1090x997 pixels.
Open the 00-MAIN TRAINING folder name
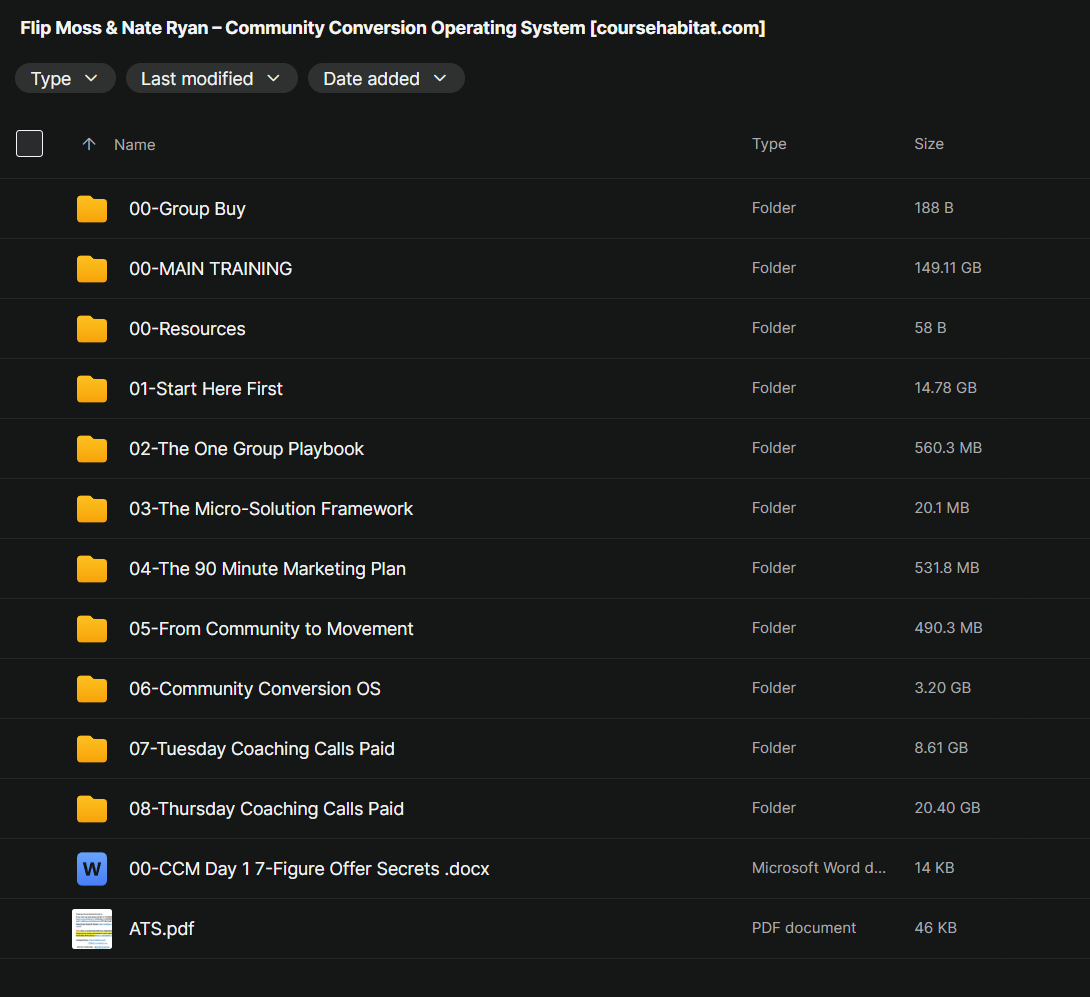point(211,268)
